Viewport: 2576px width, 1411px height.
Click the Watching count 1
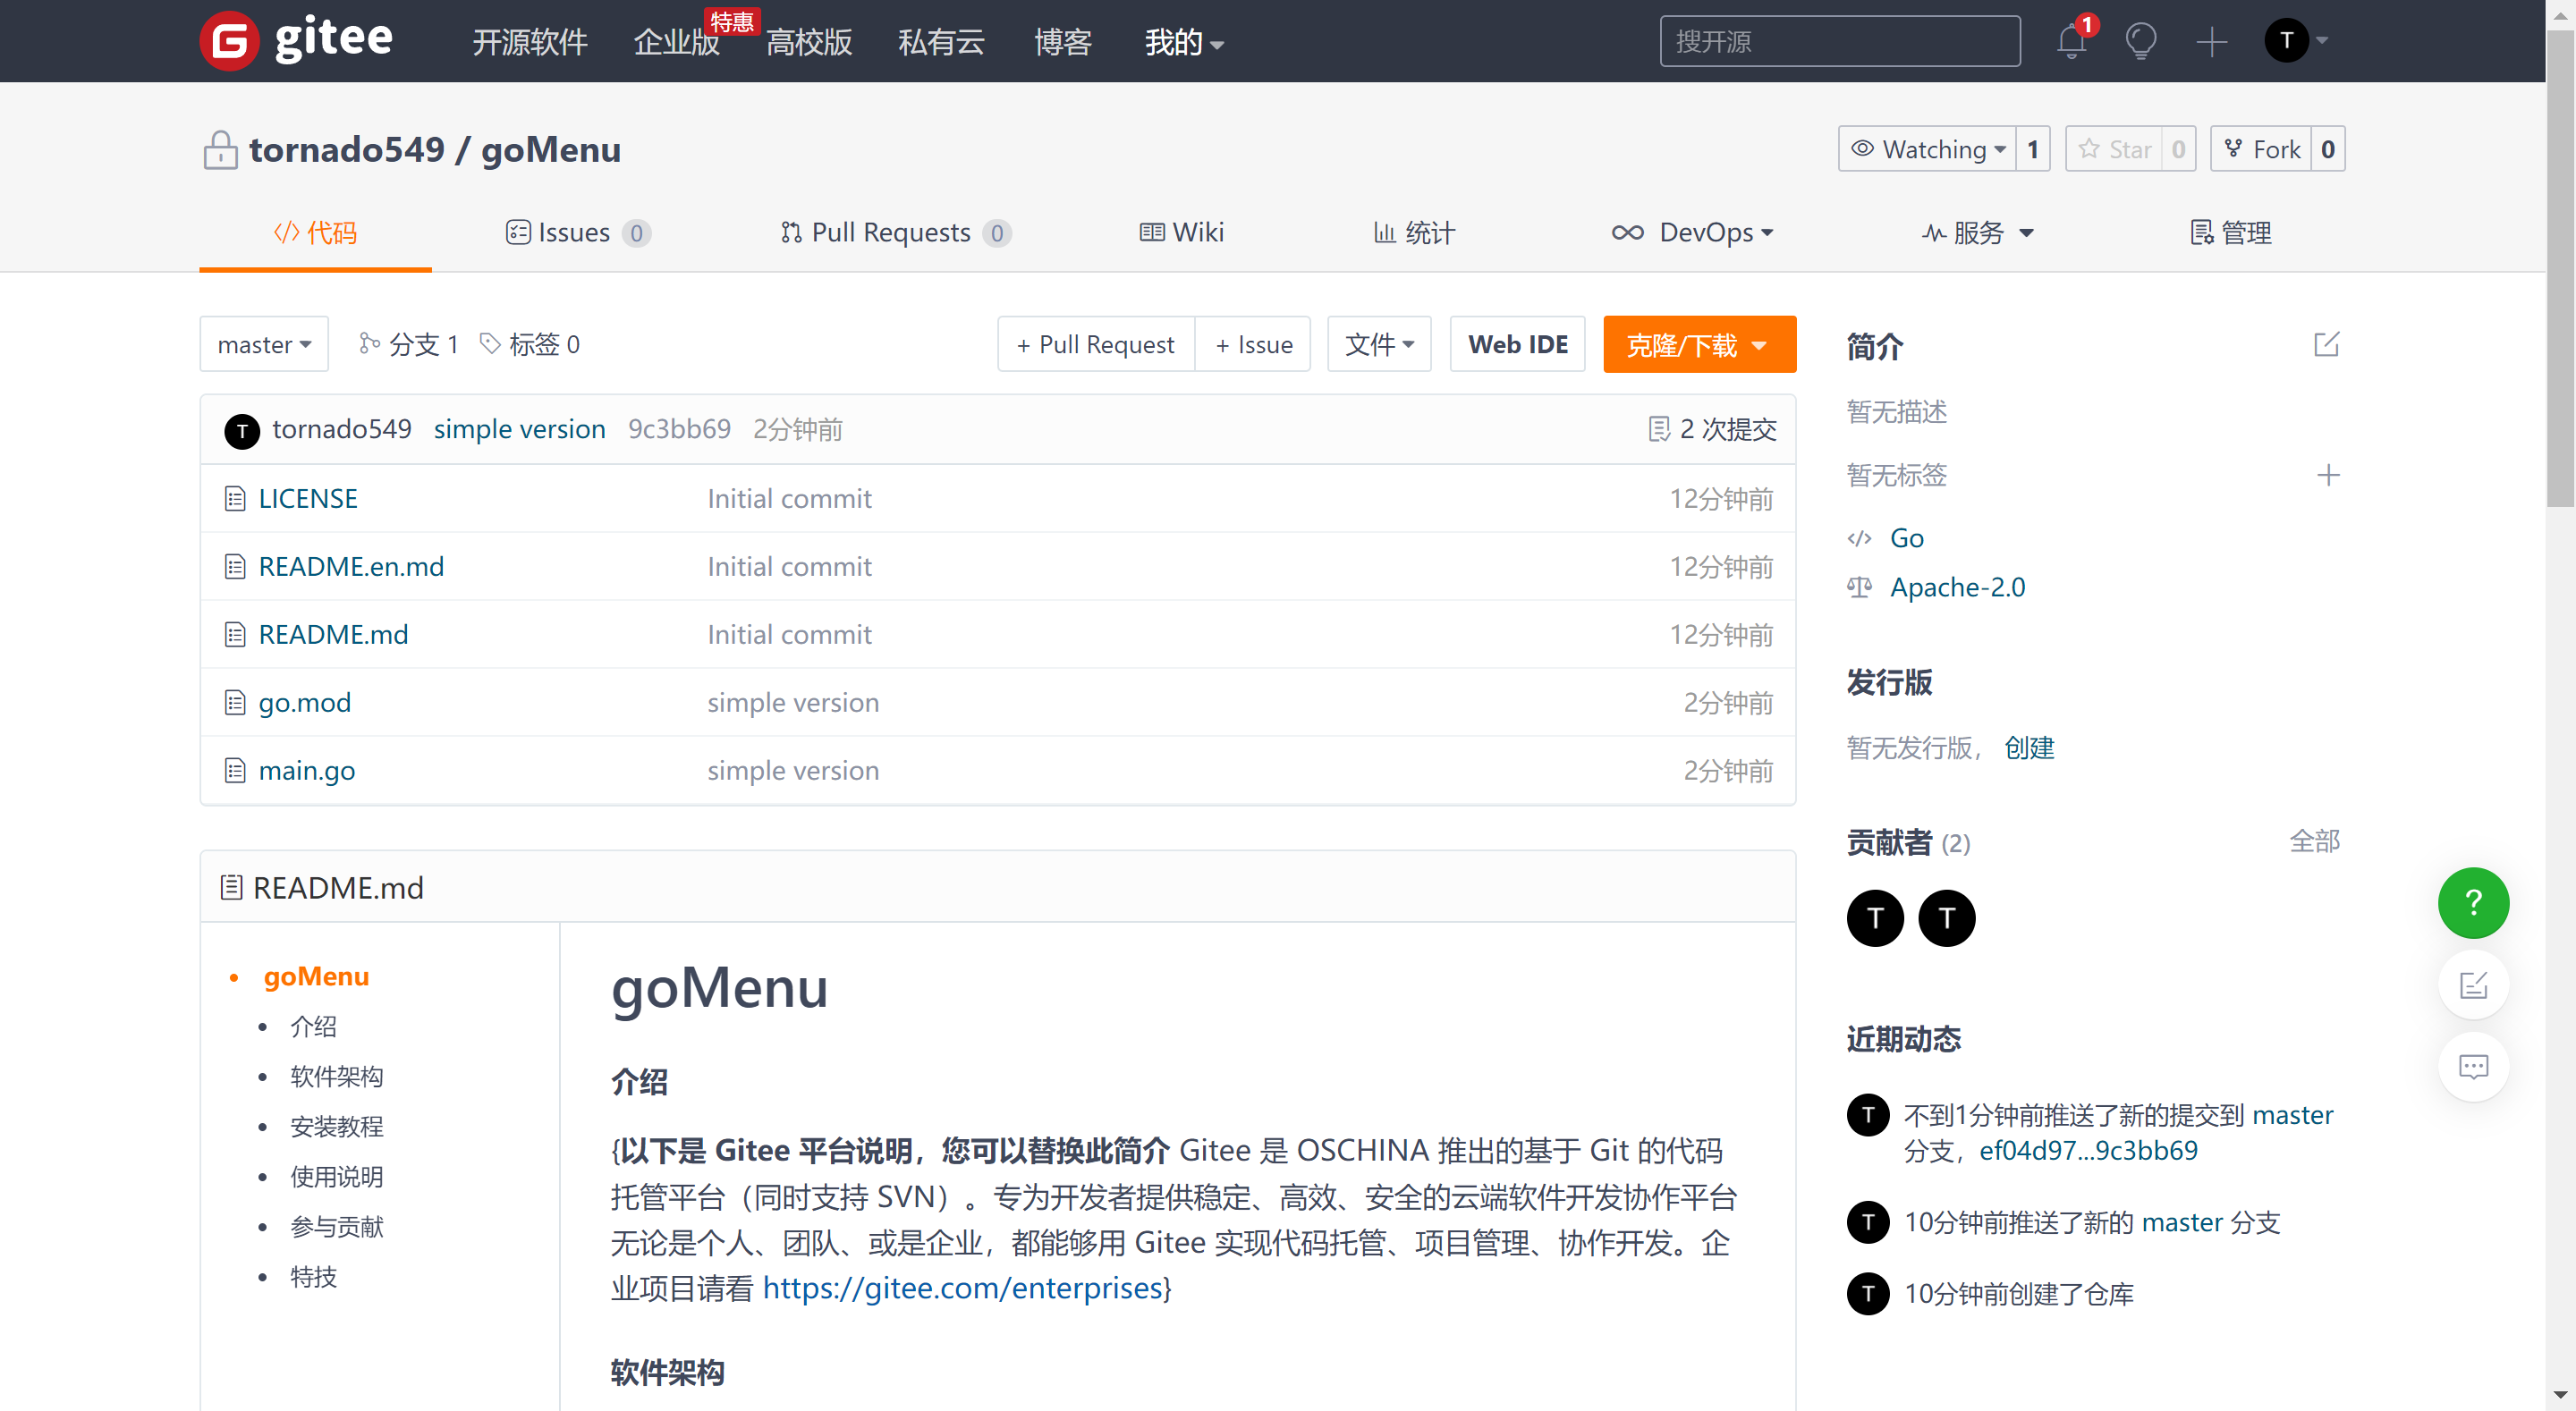pyautogui.click(x=2033, y=149)
